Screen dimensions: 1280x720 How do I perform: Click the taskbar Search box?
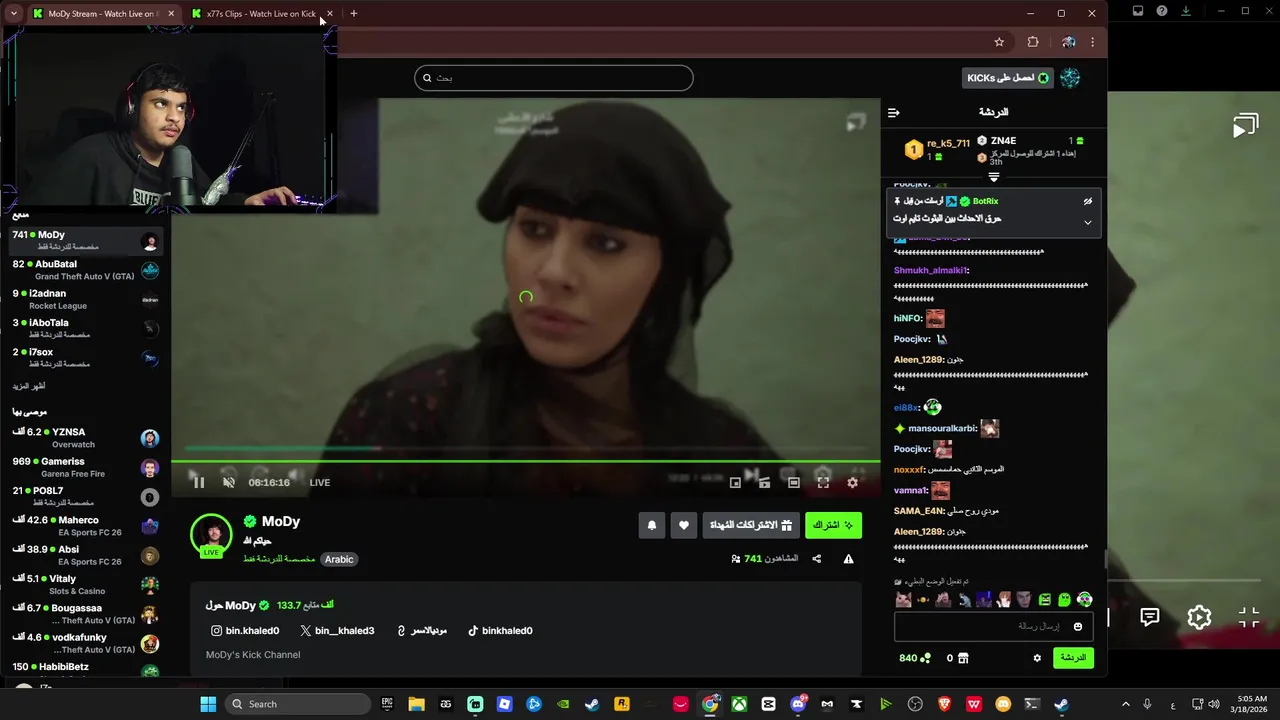click(x=298, y=704)
